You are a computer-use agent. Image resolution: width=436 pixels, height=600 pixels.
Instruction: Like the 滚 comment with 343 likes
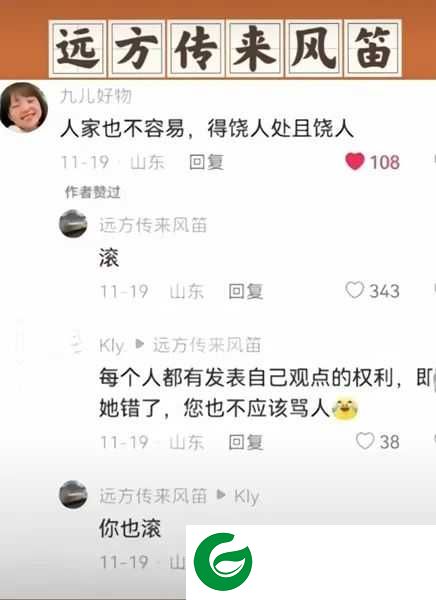(x=354, y=290)
